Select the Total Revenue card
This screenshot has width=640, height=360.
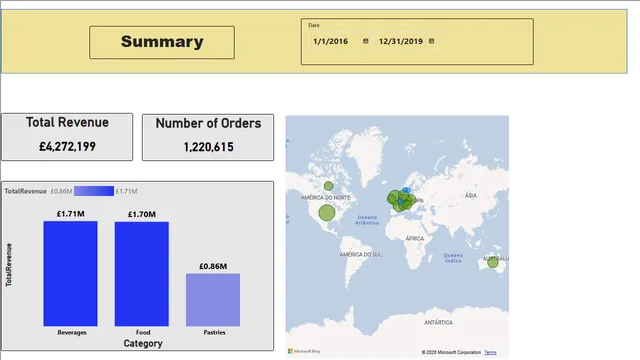pyautogui.click(x=67, y=137)
